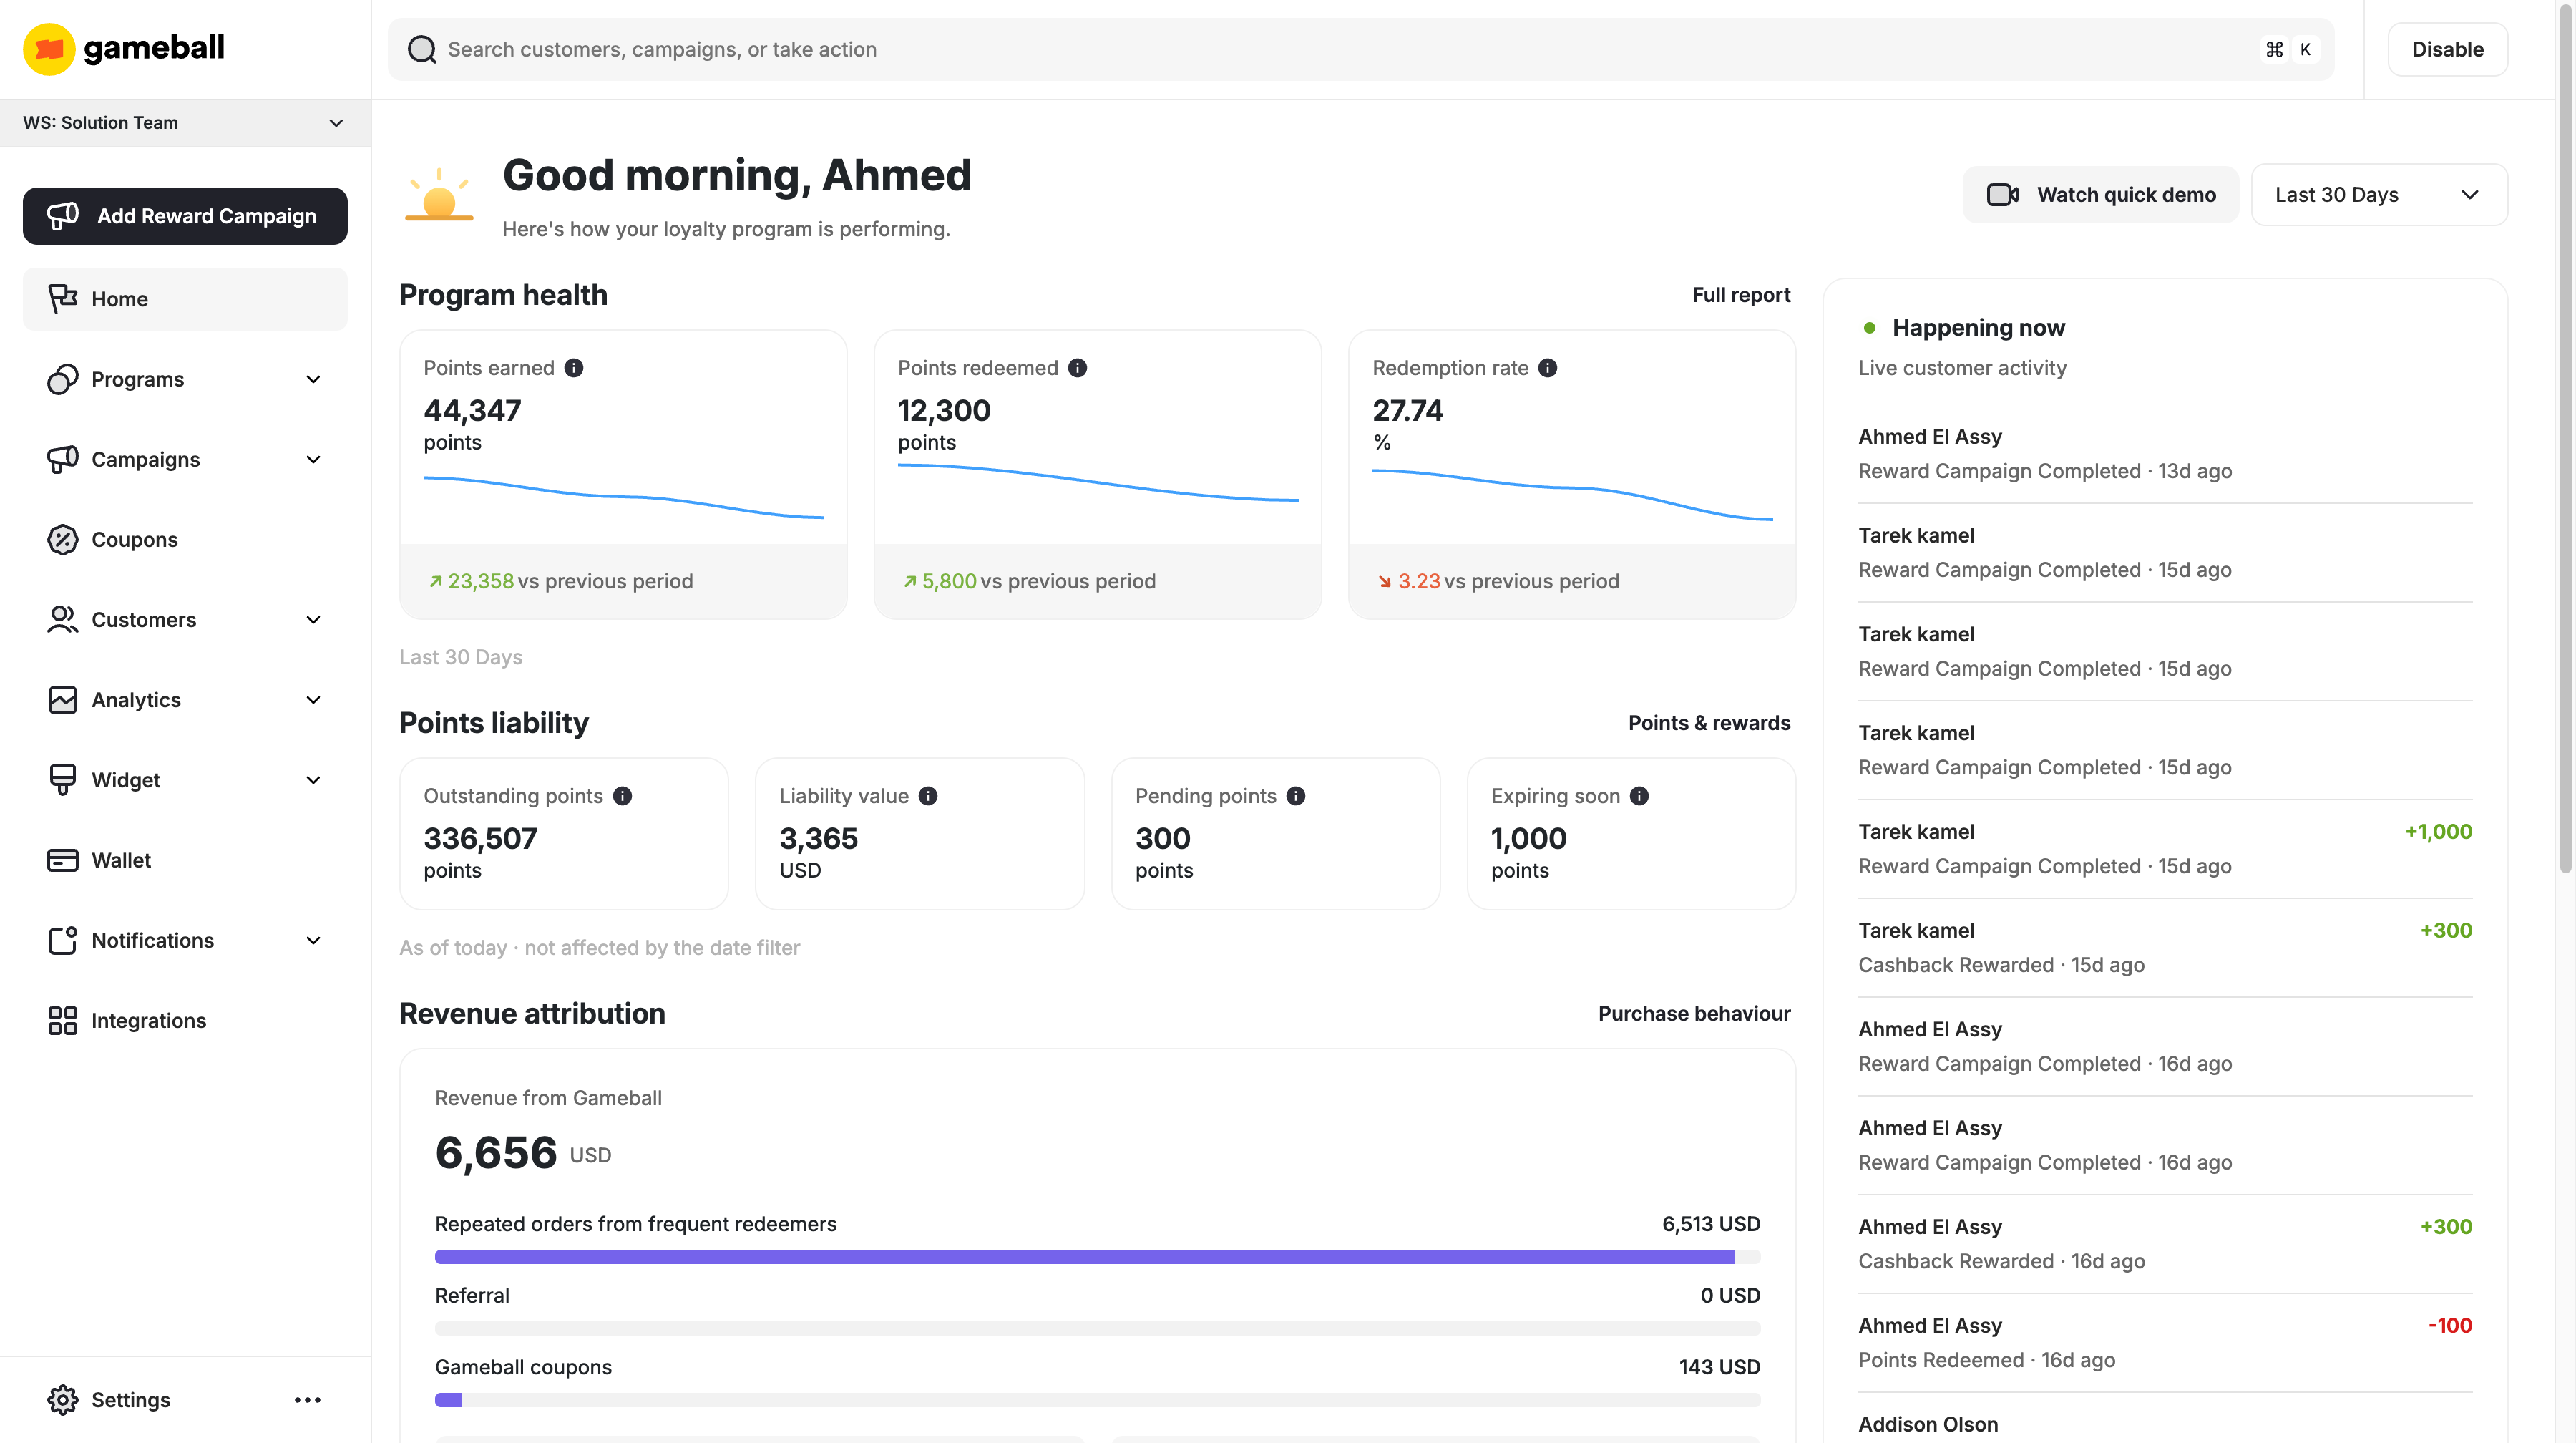Click info icon next to Redemption rate
This screenshot has width=2576, height=1443.
(x=1548, y=368)
